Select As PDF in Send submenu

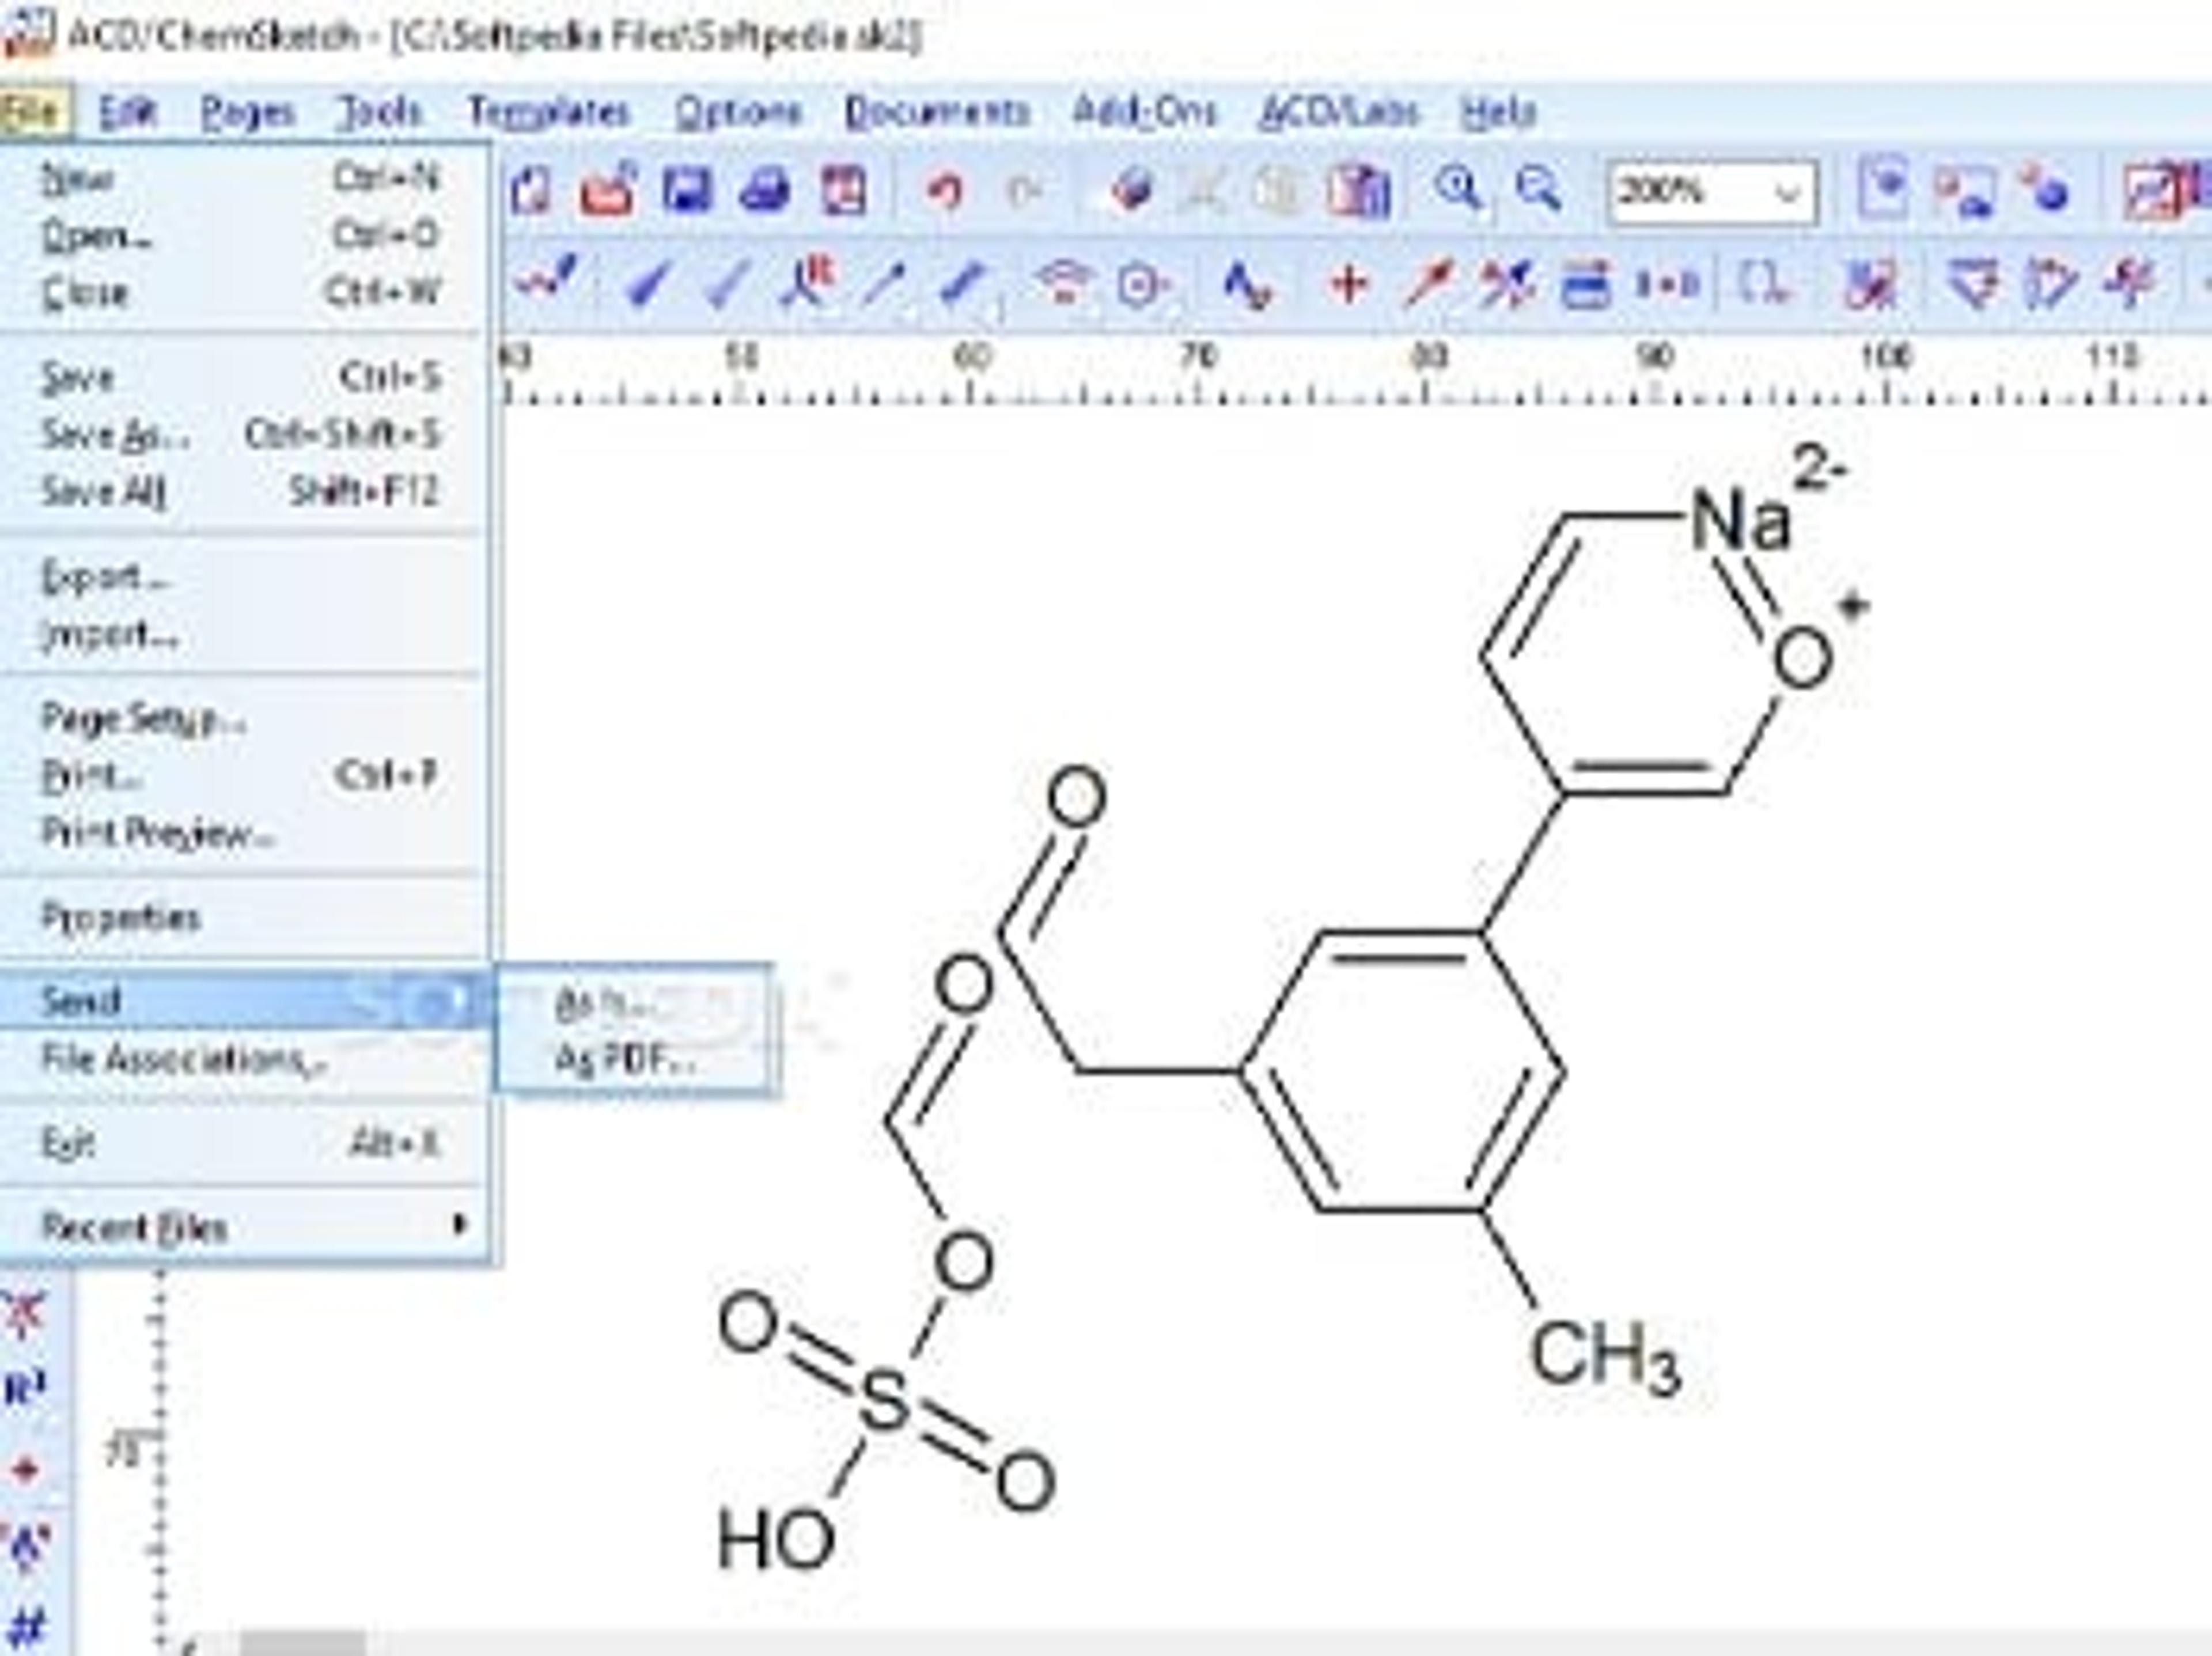pyautogui.click(x=624, y=1060)
